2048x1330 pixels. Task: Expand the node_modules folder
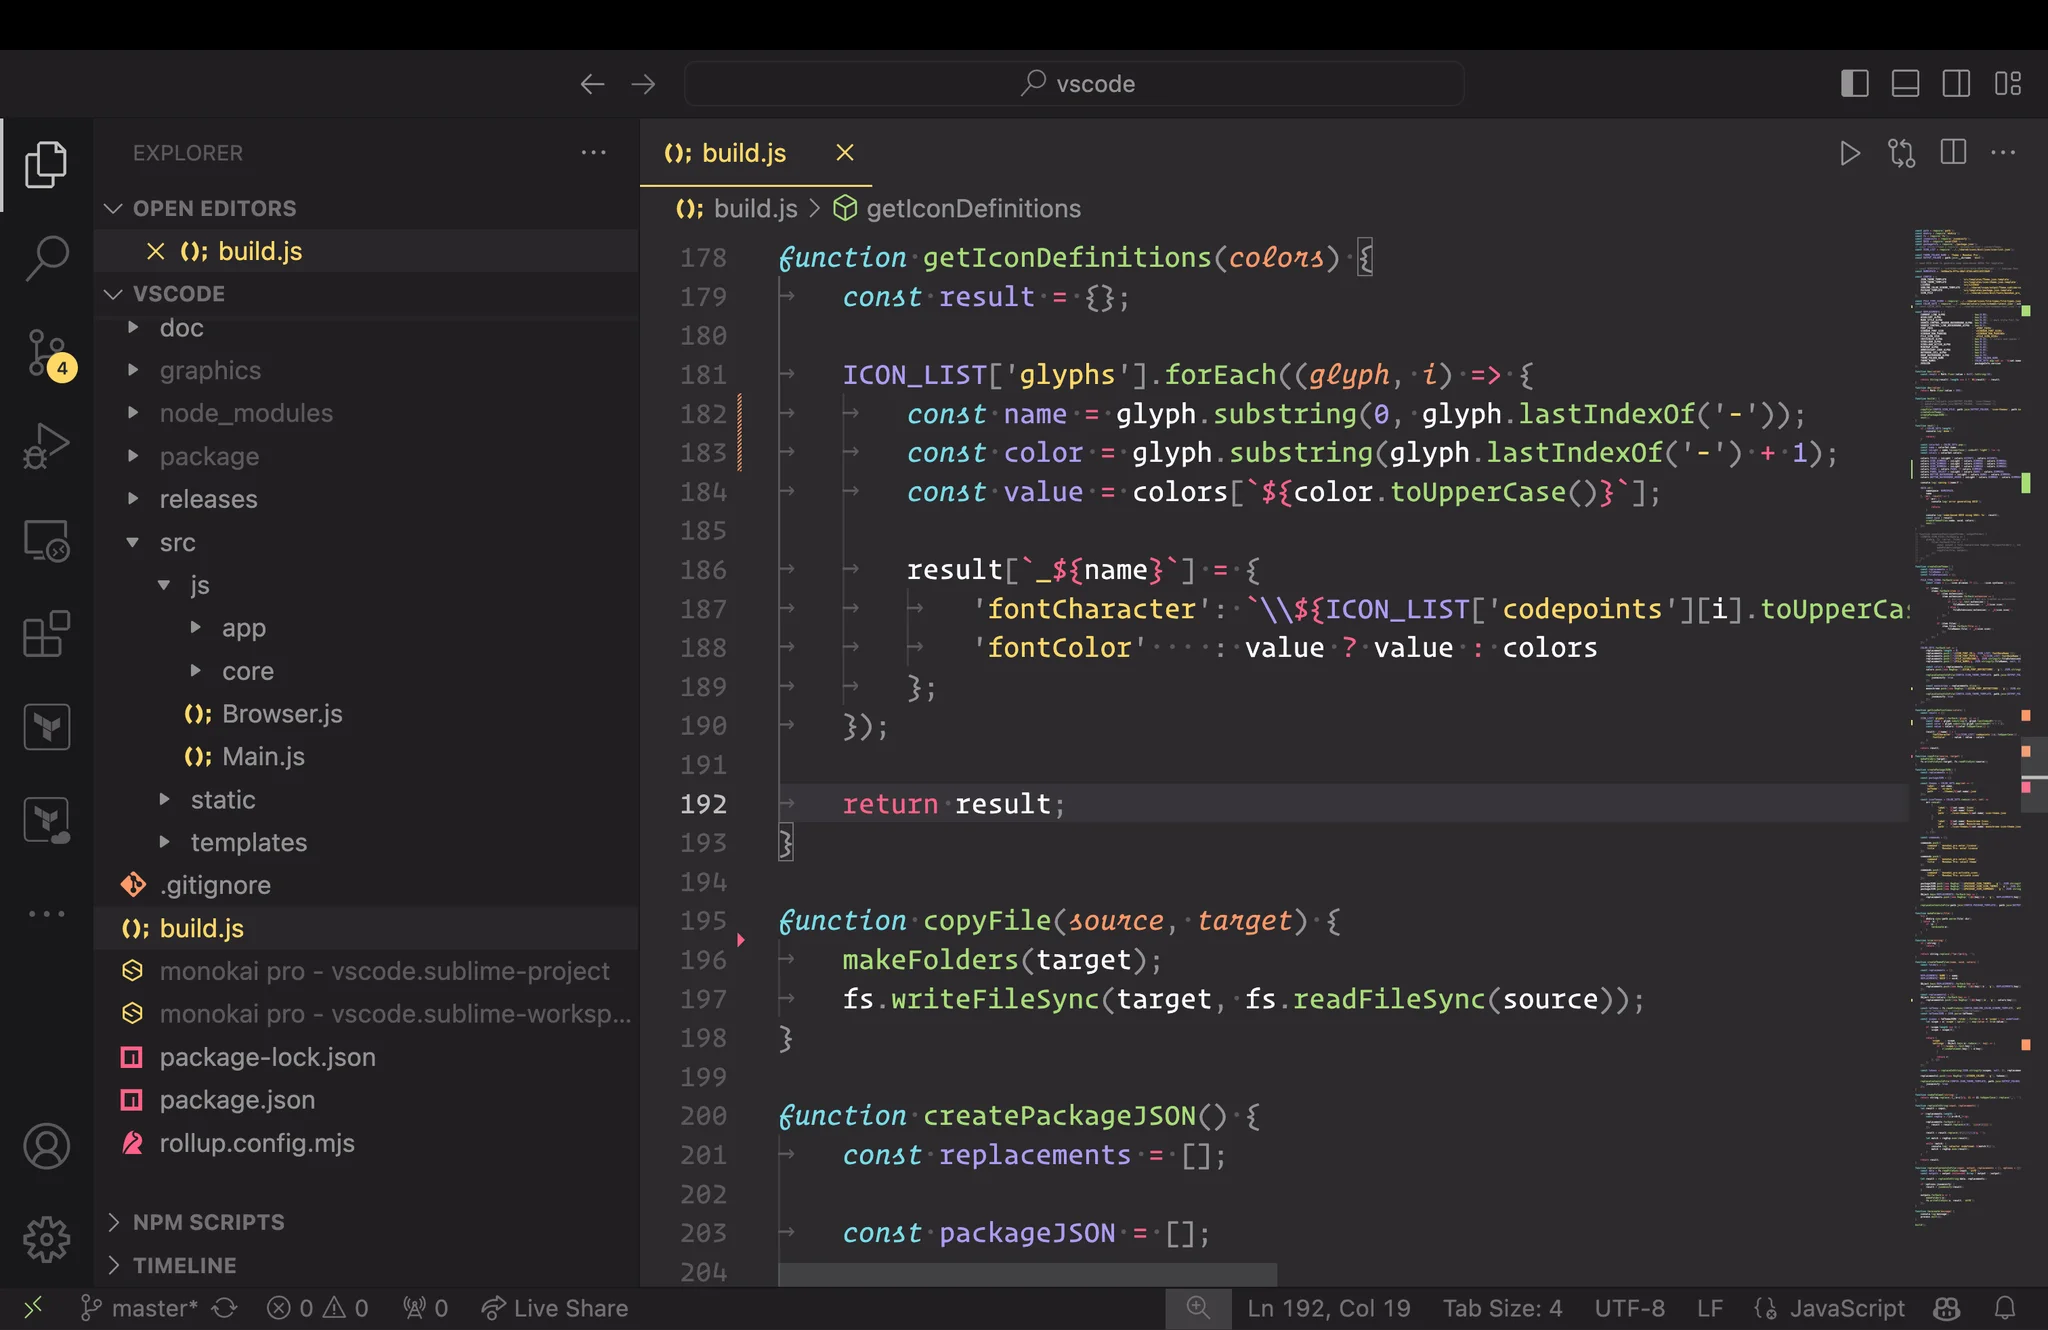coord(246,413)
